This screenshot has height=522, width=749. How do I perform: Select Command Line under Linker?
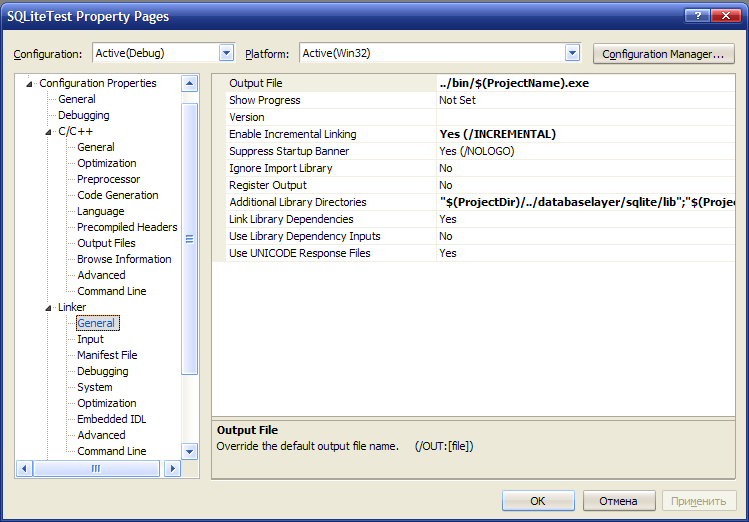(112, 451)
